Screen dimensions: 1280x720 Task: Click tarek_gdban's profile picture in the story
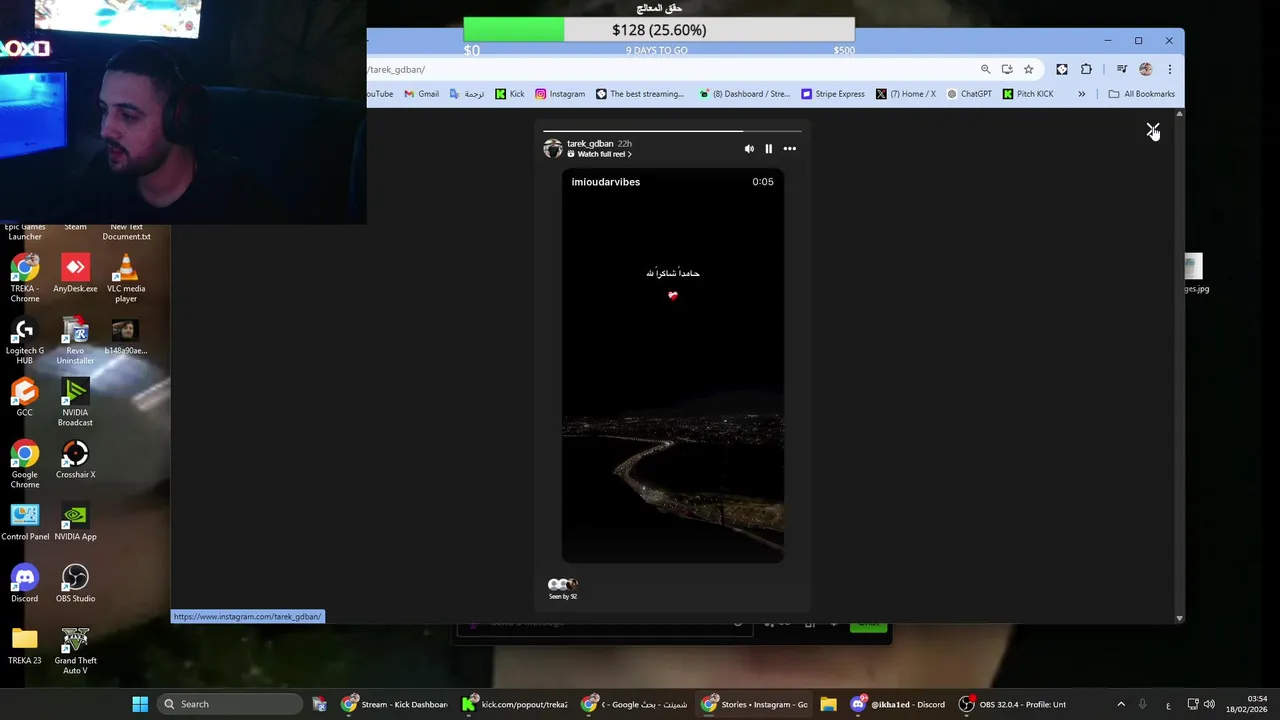[x=552, y=148]
